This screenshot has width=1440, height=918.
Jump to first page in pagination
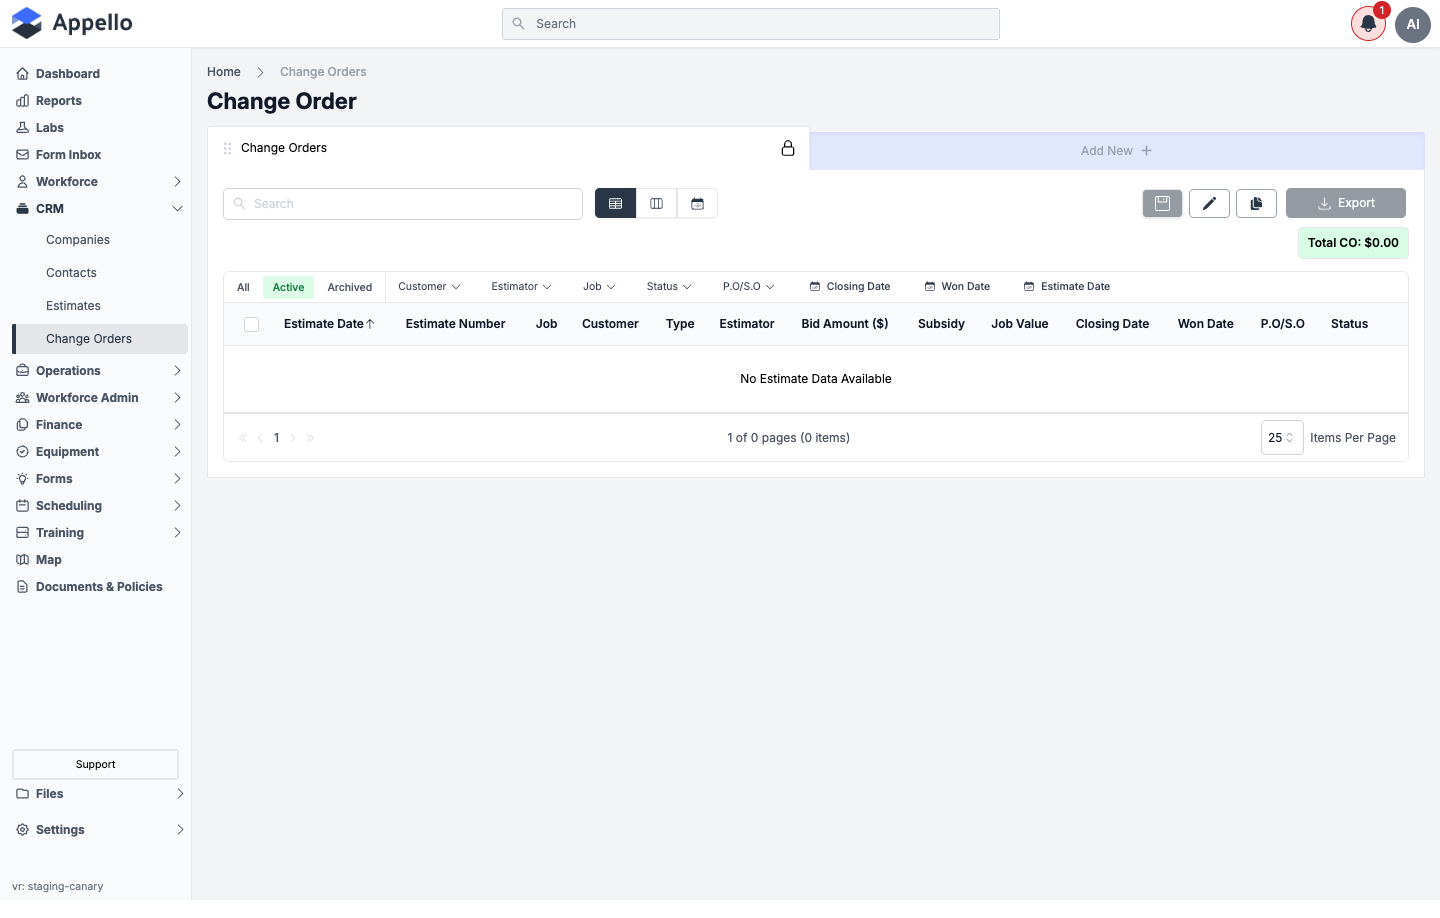[243, 438]
